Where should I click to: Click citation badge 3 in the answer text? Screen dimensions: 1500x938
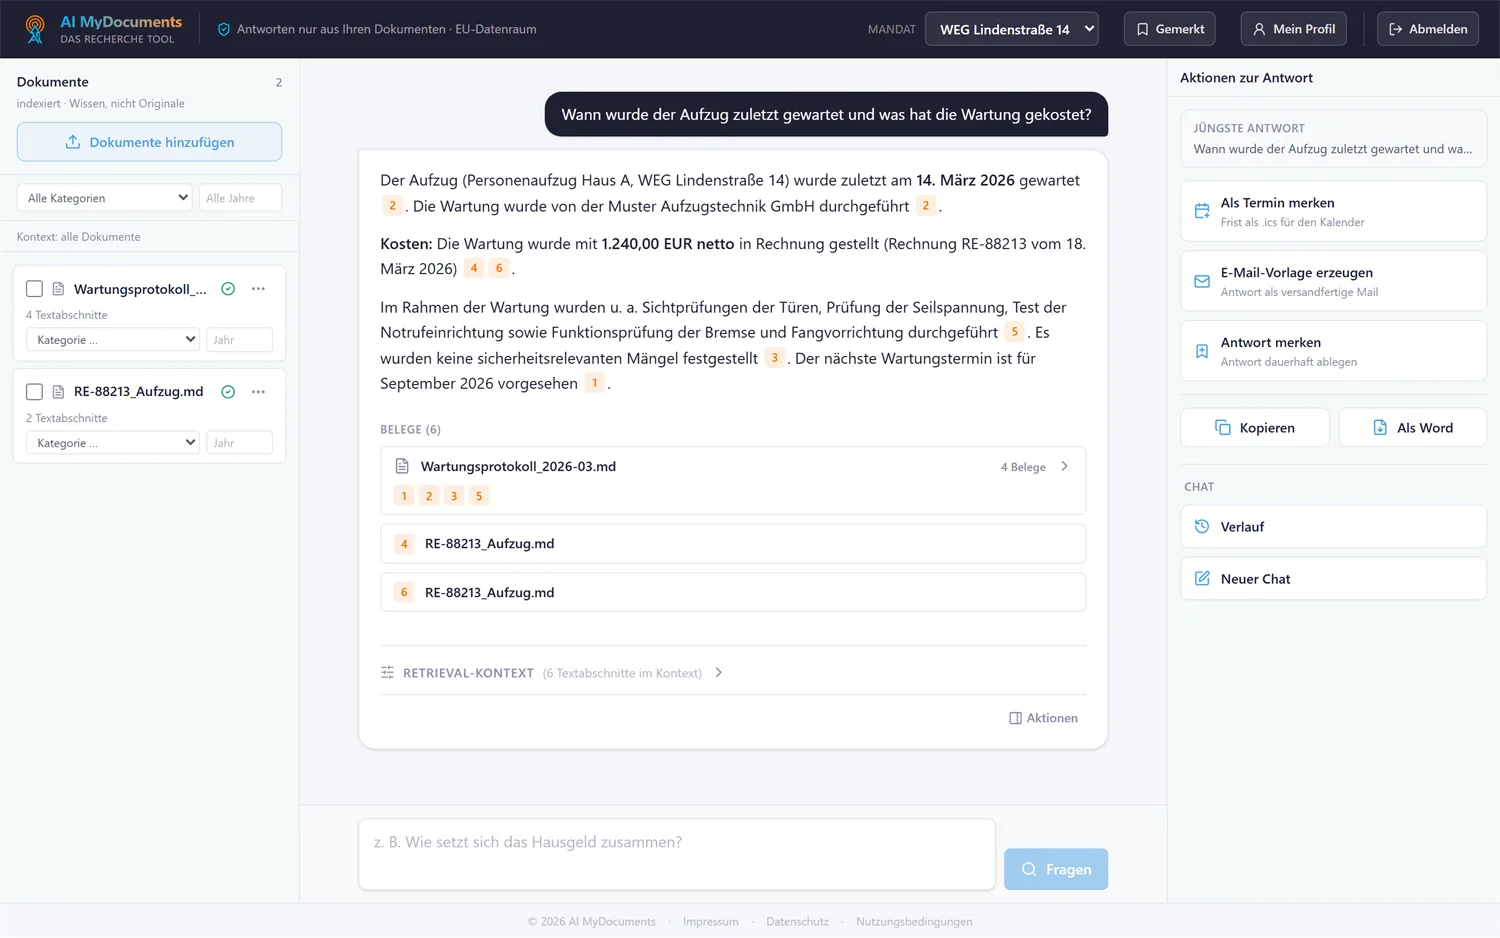(x=774, y=358)
